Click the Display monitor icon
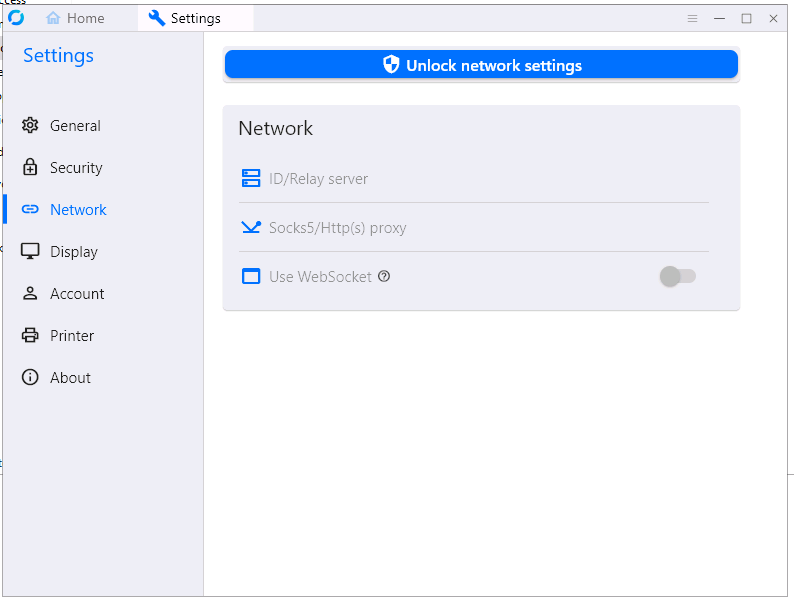The image size is (794, 601). [30, 252]
